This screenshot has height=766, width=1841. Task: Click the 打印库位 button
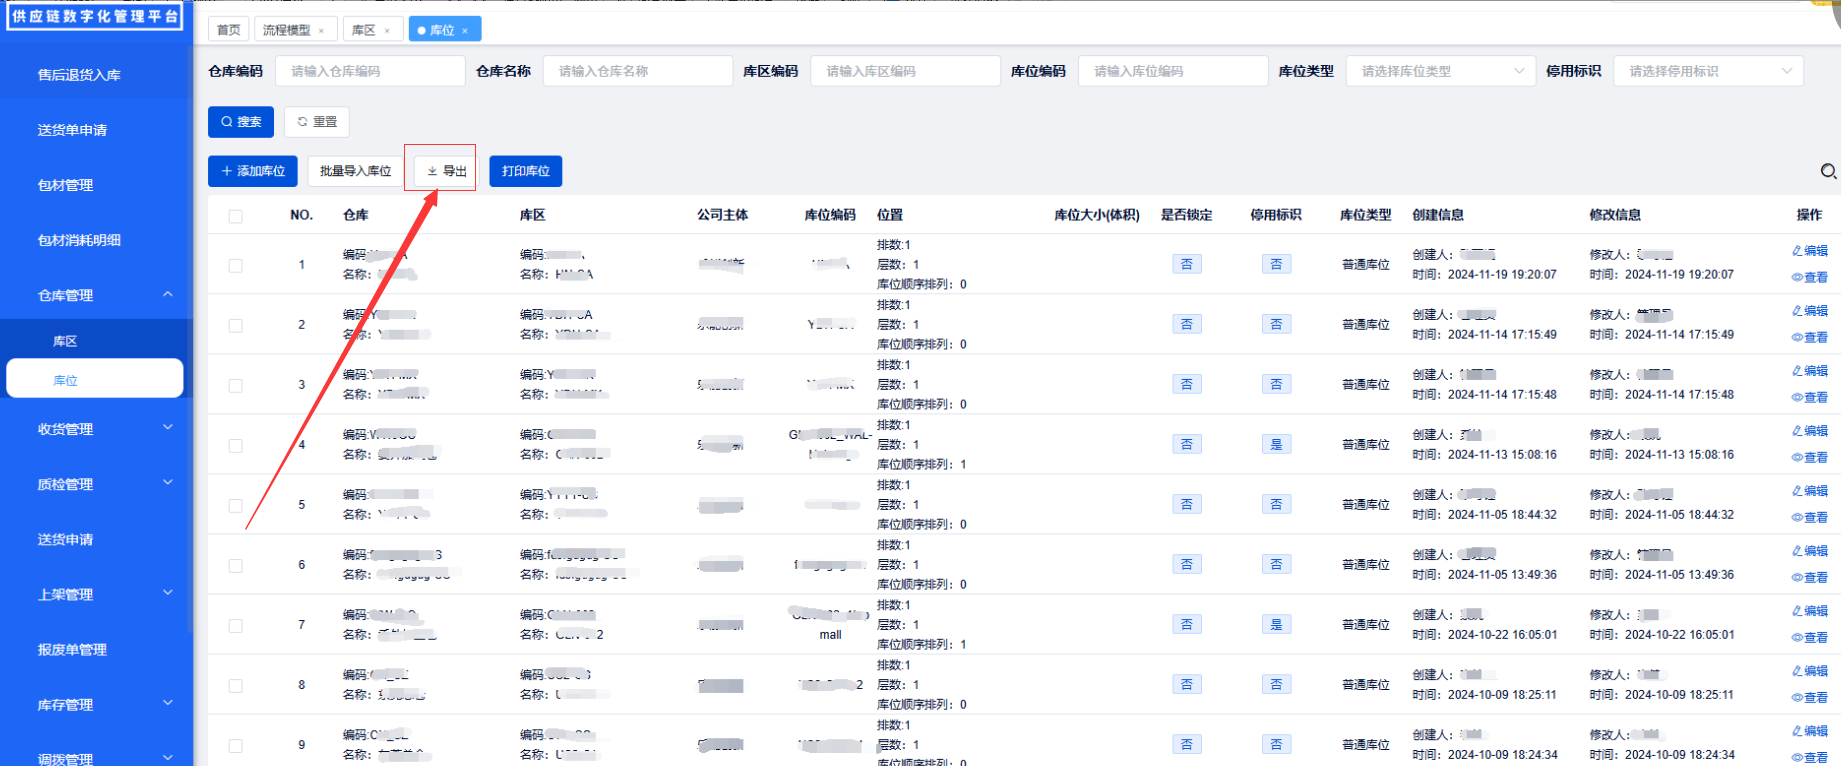tap(525, 171)
